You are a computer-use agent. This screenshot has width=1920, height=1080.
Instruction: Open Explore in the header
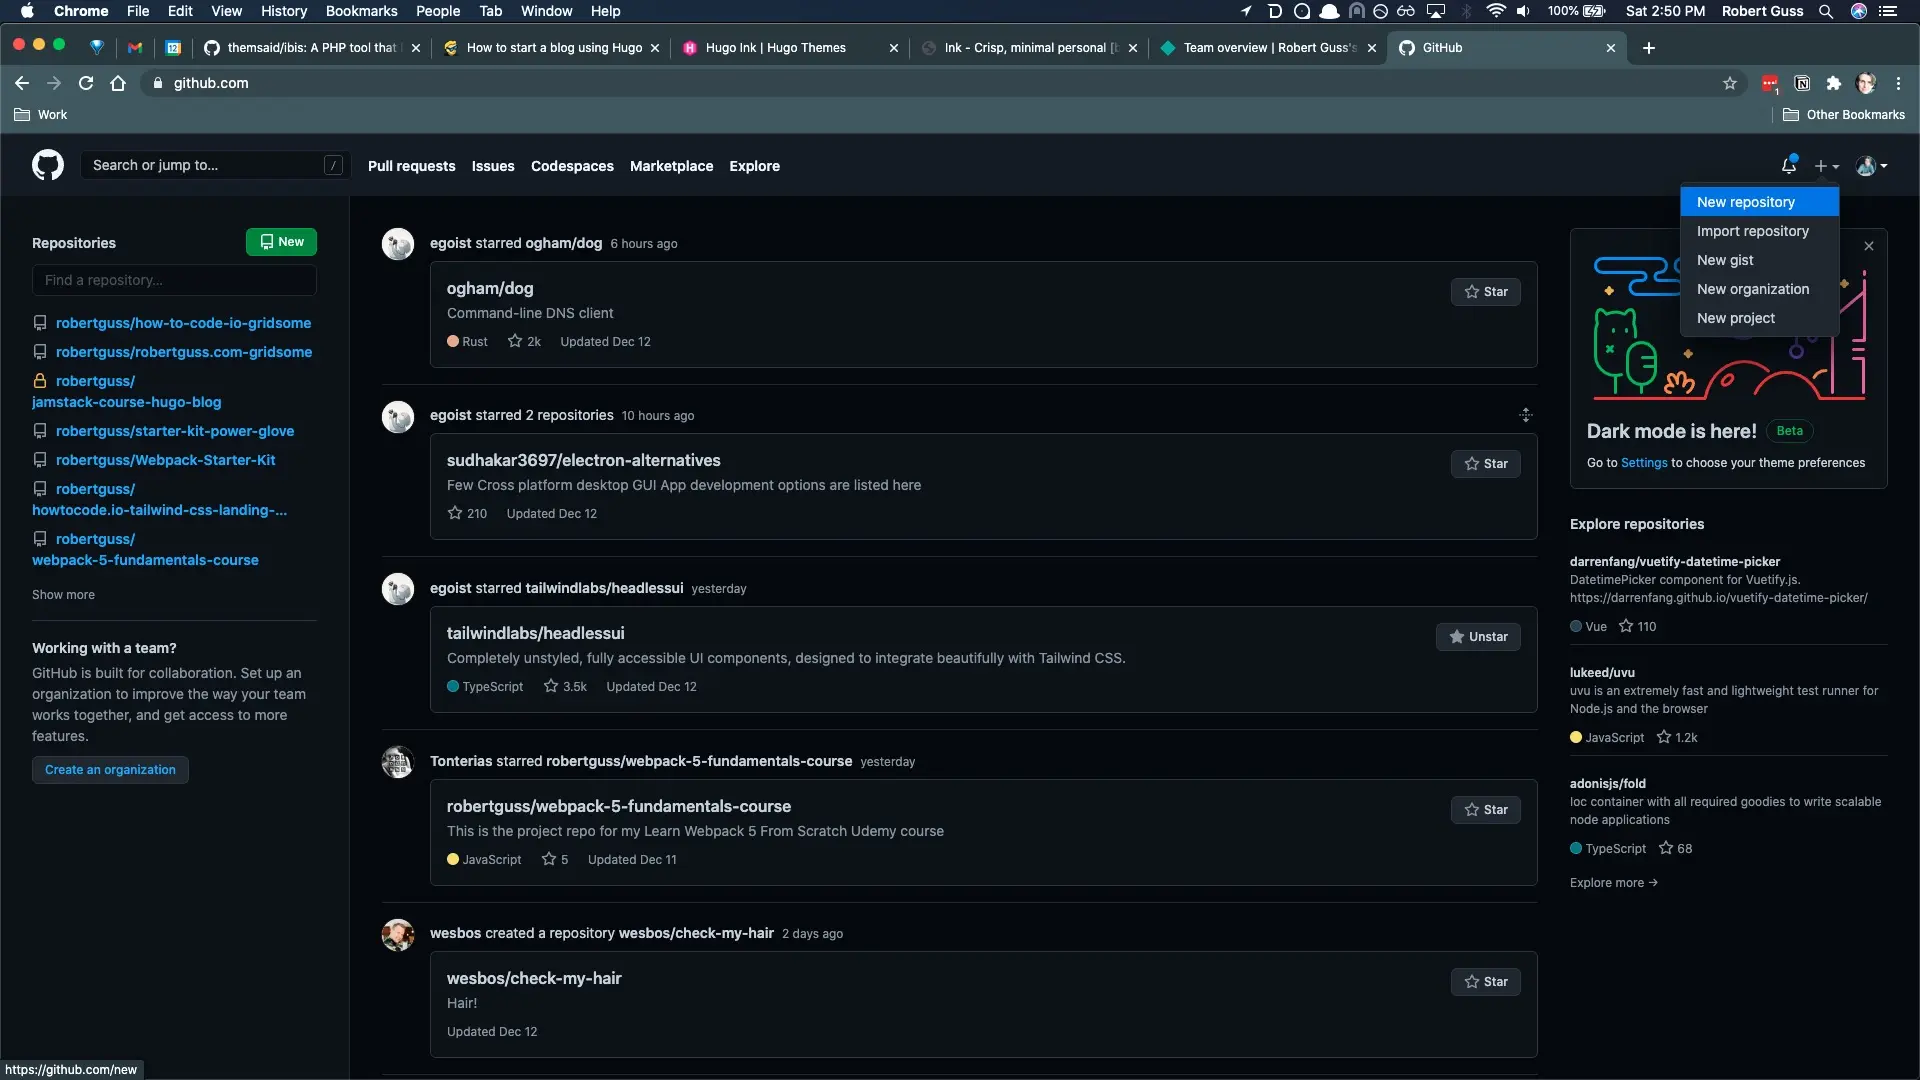pos(754,166)
